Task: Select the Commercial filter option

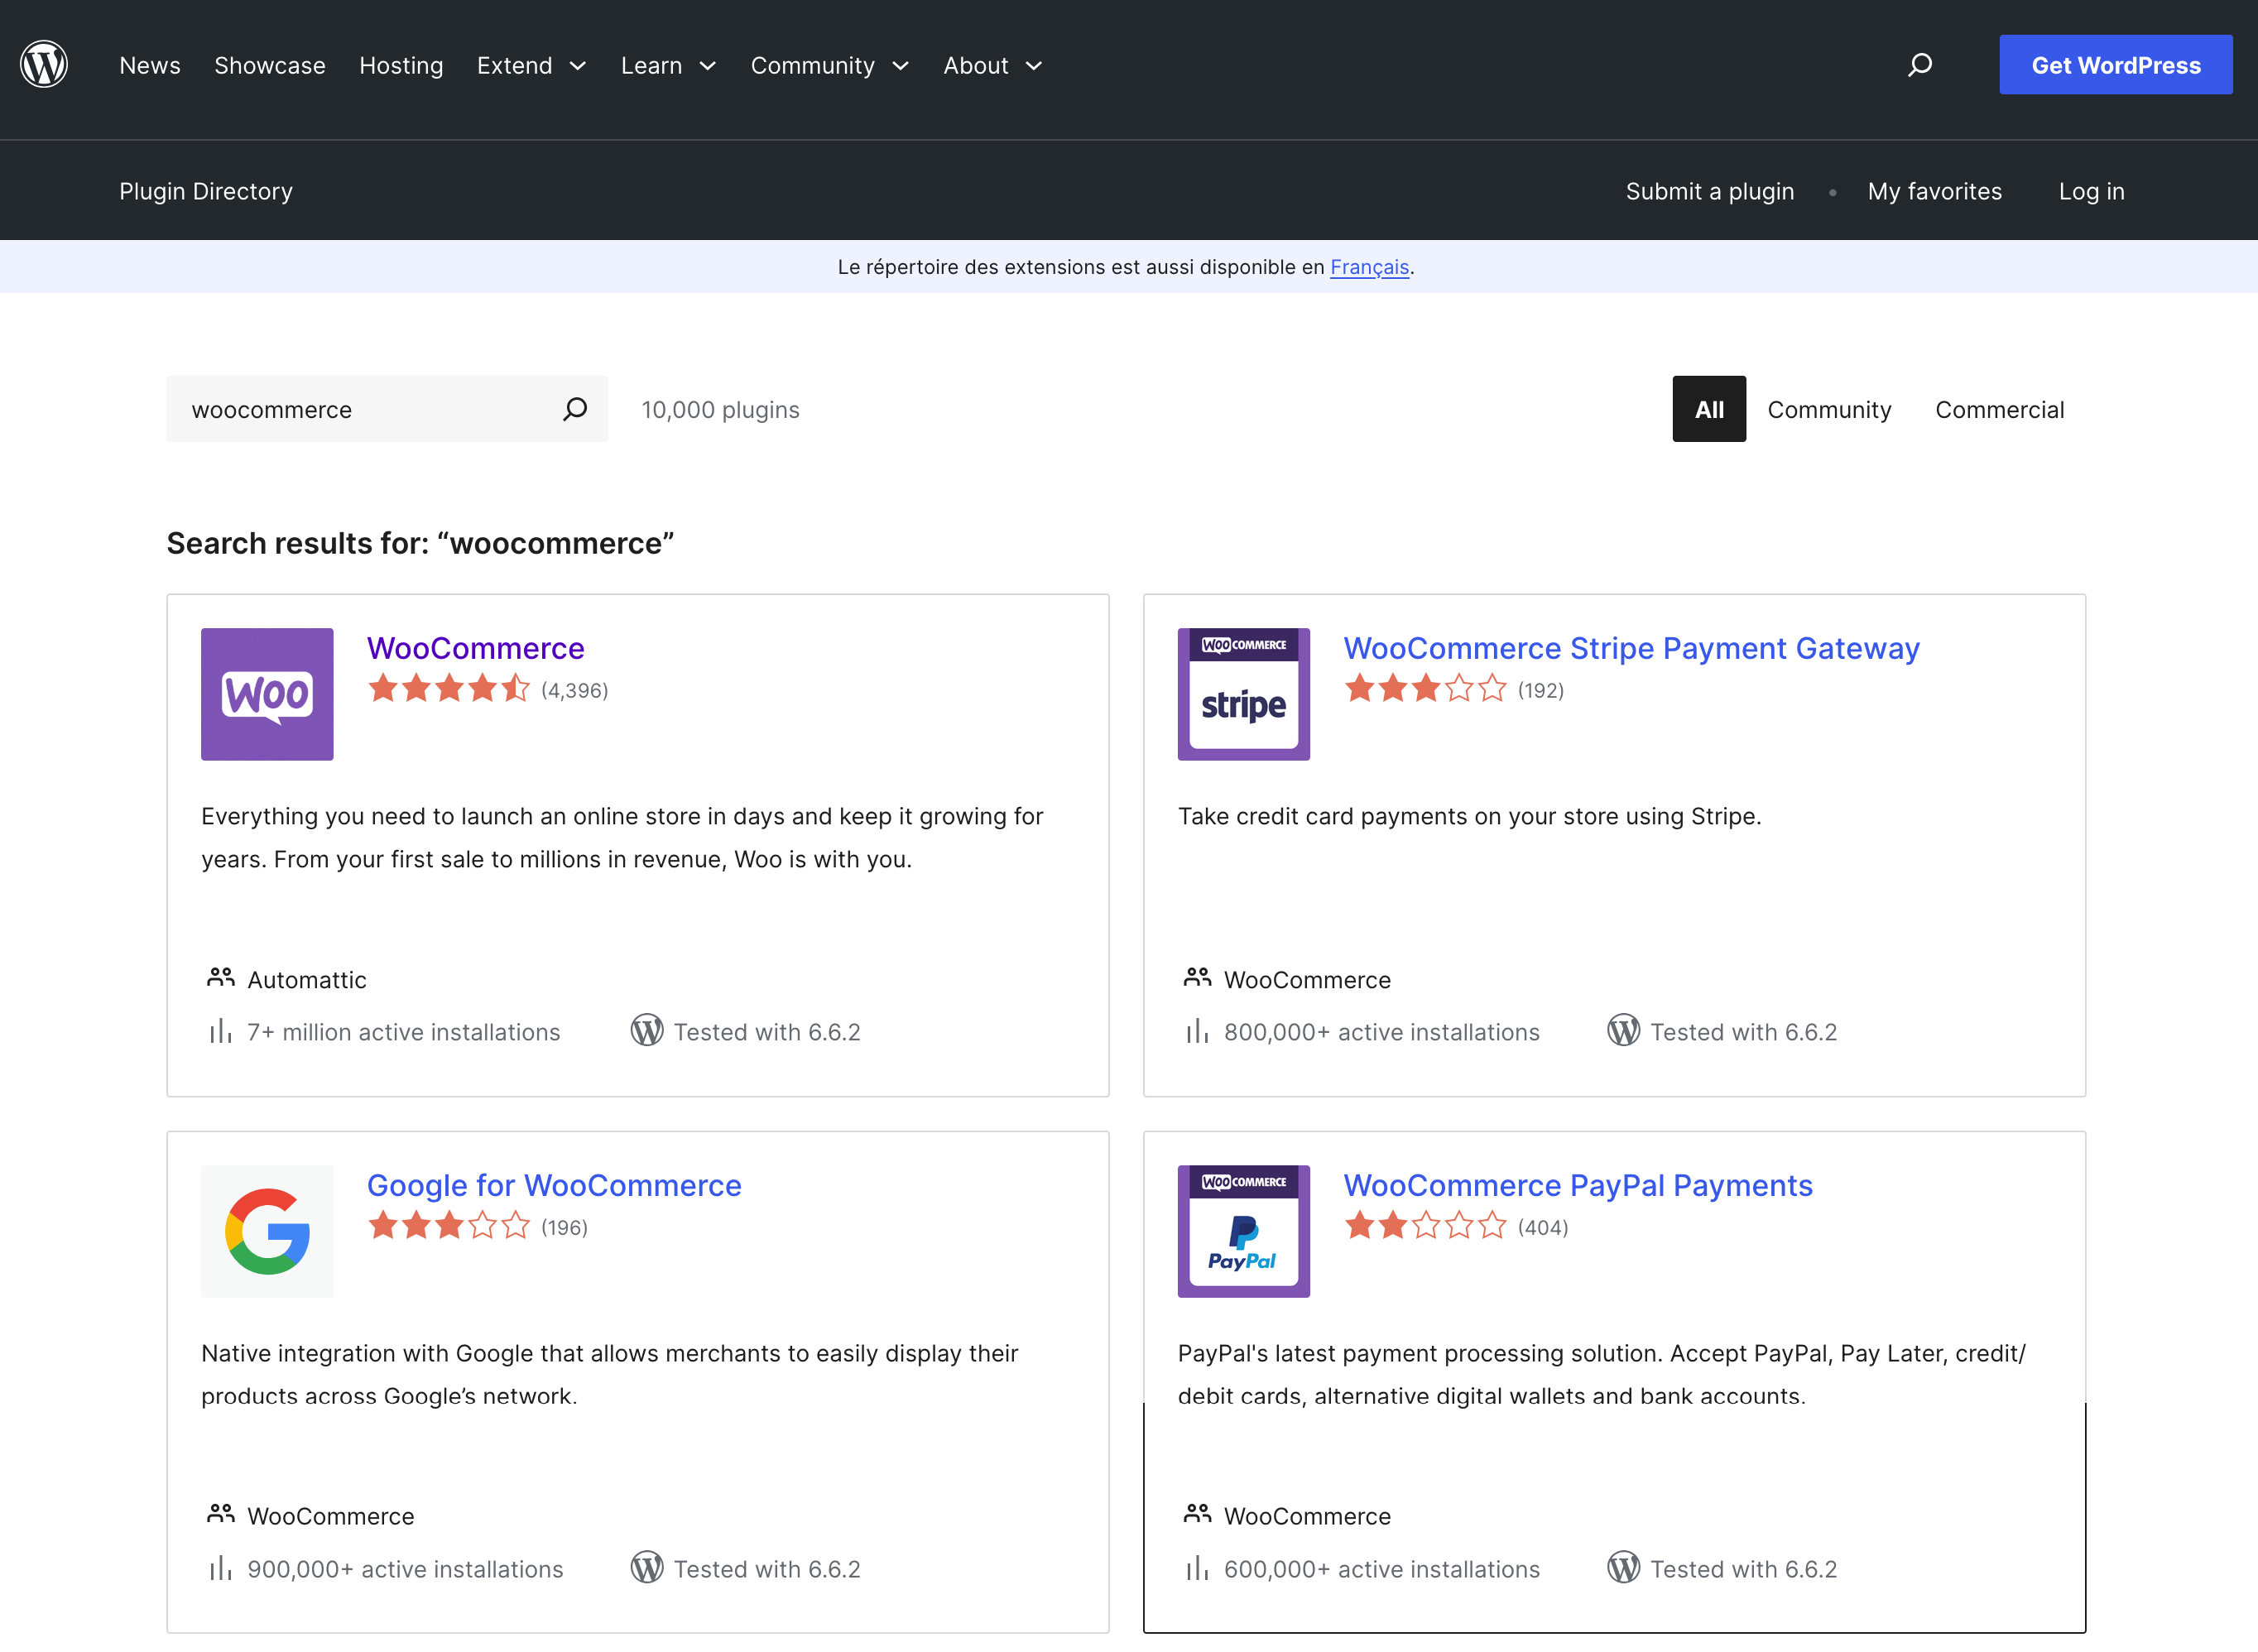Action: click(x=1999, y=409)
